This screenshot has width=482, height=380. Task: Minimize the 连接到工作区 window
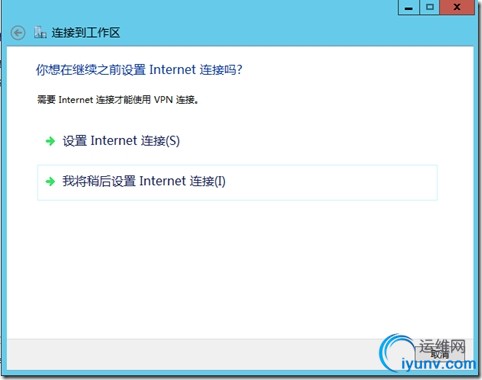coord(409,7)
